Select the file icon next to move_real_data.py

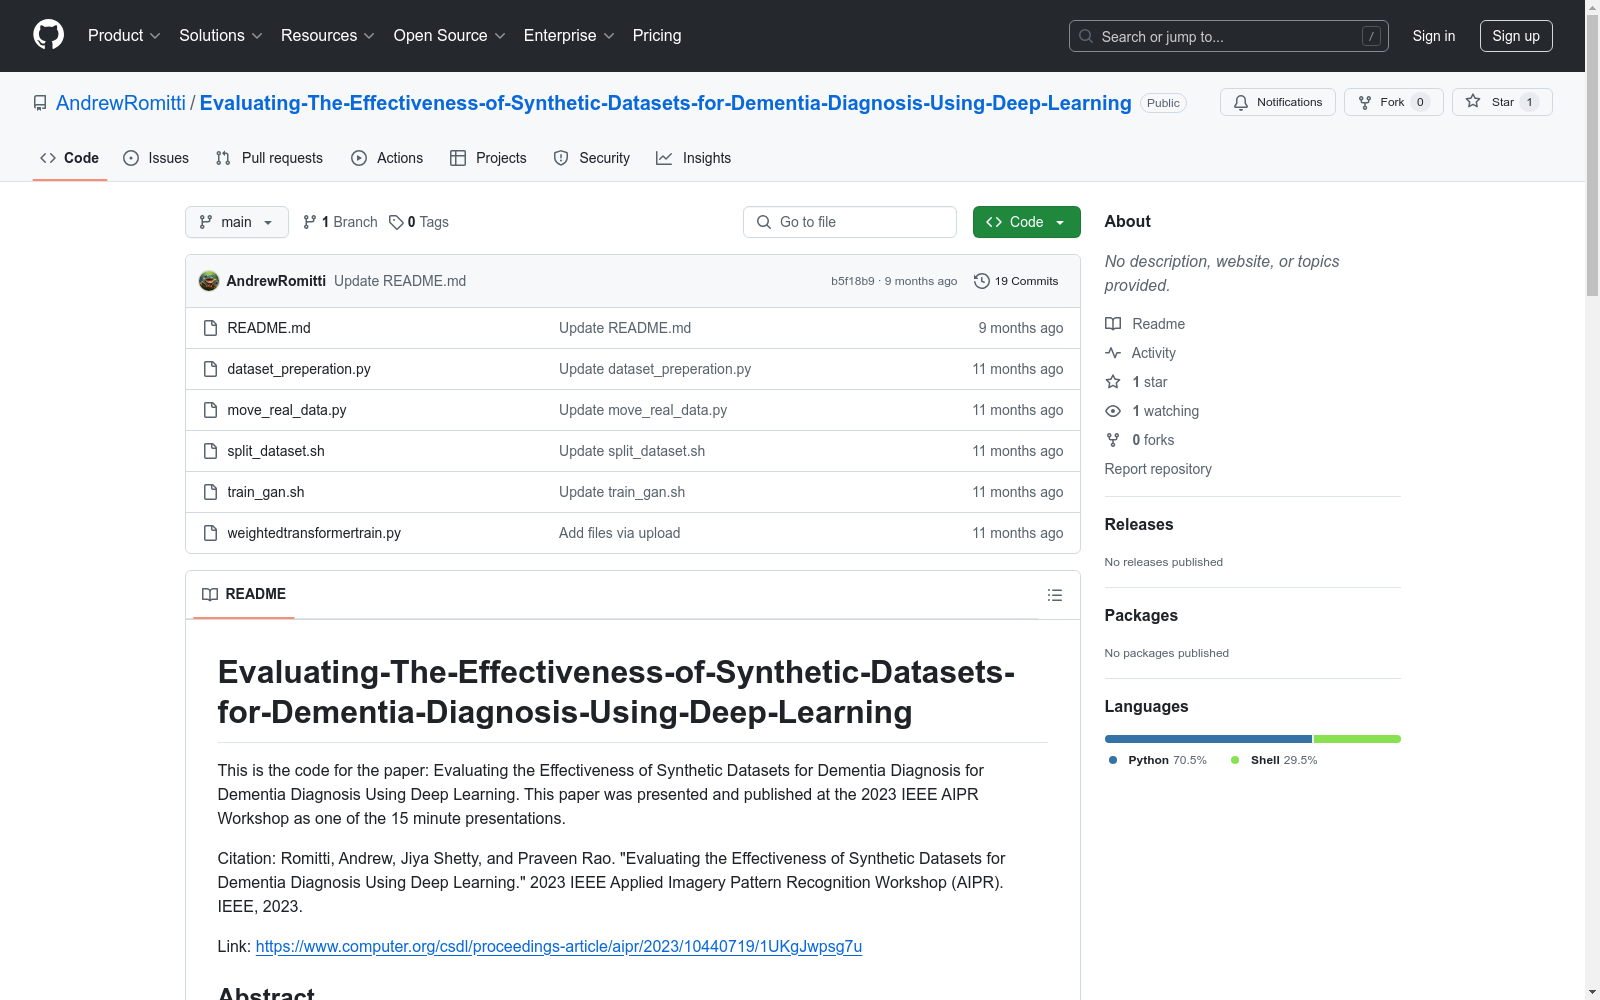[210, 410]
